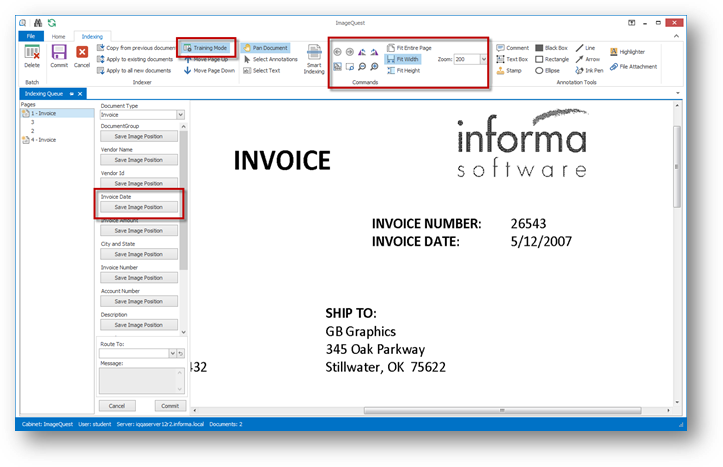
Task: Save Image Position for Invoice Date
Action: (139, 207)
